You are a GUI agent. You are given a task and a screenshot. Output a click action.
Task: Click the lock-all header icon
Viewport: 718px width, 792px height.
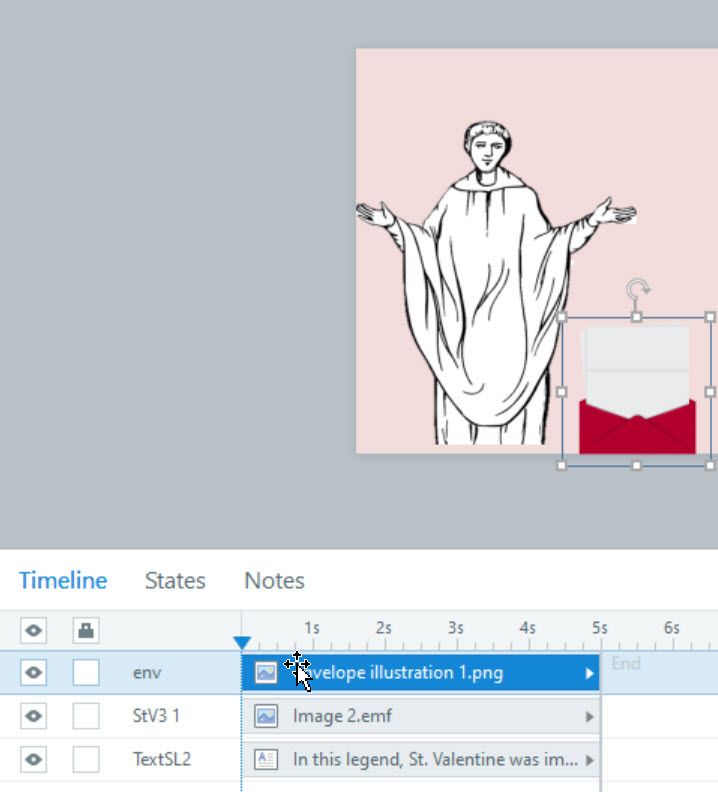(x=86, y=630)
